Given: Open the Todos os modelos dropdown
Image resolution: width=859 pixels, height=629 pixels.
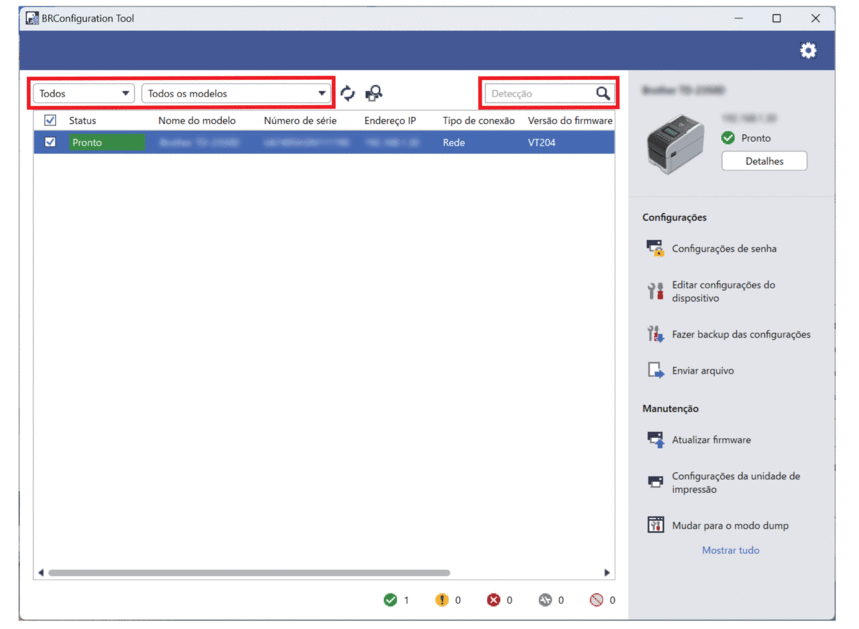Looking at the screenshot, I should [236, 93].
